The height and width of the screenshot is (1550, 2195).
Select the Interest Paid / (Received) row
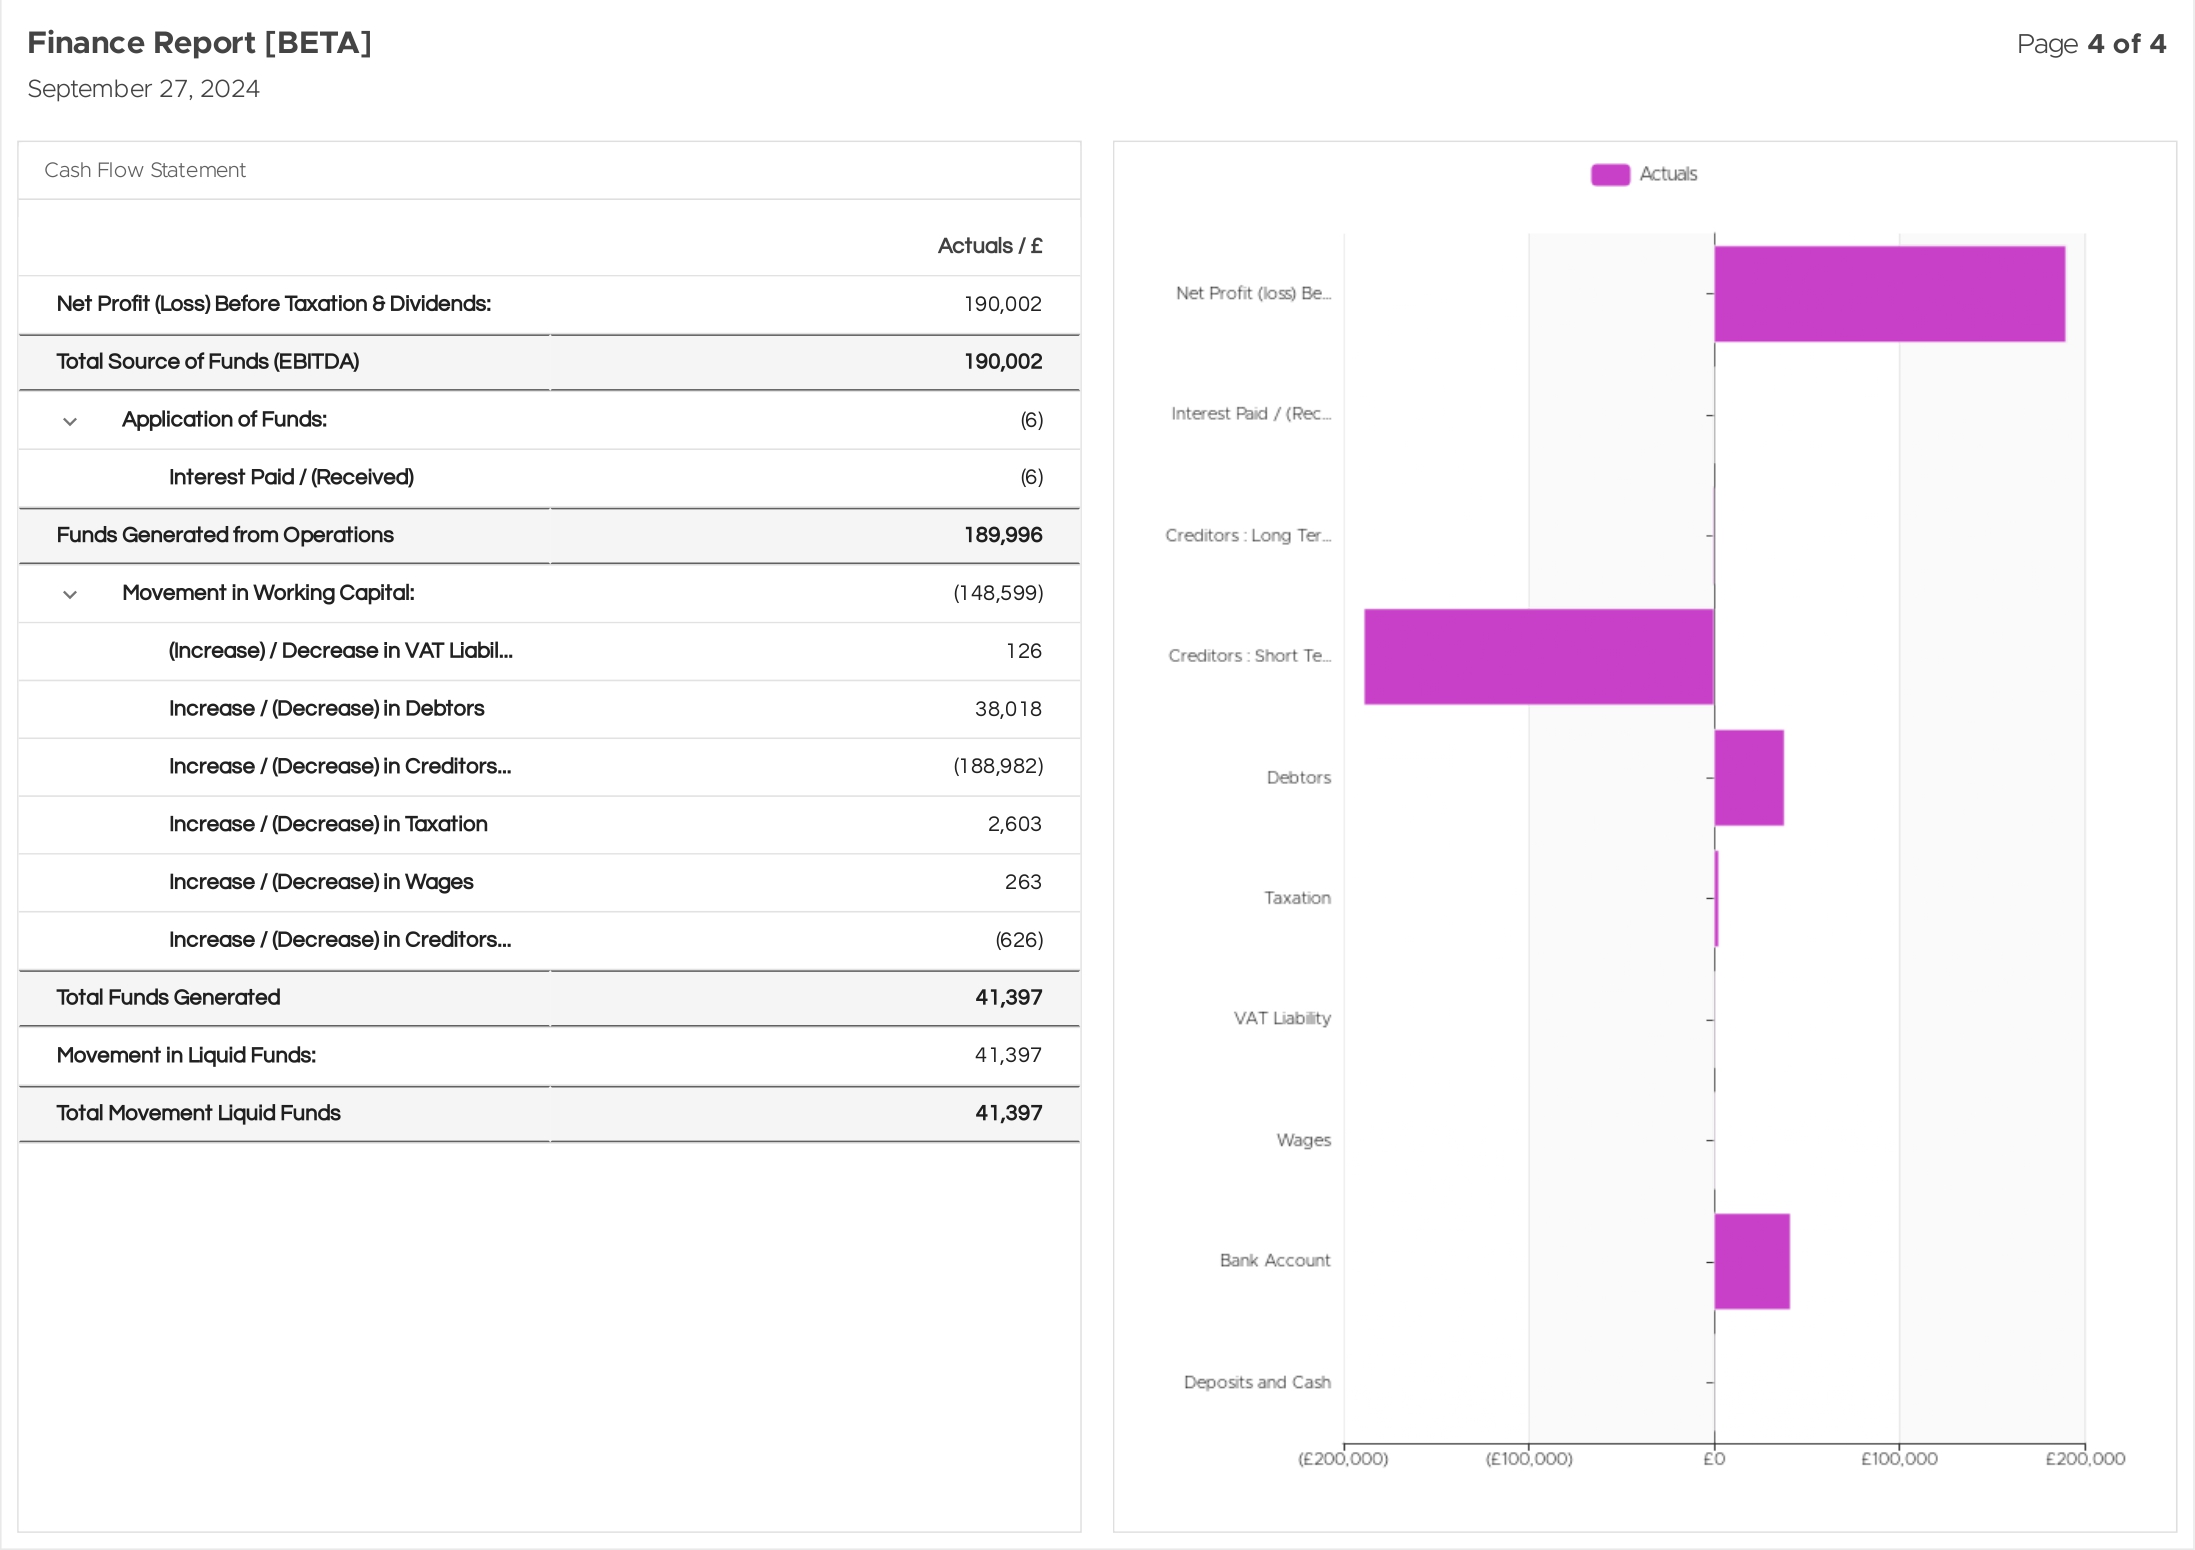click(x=549, y=478)
